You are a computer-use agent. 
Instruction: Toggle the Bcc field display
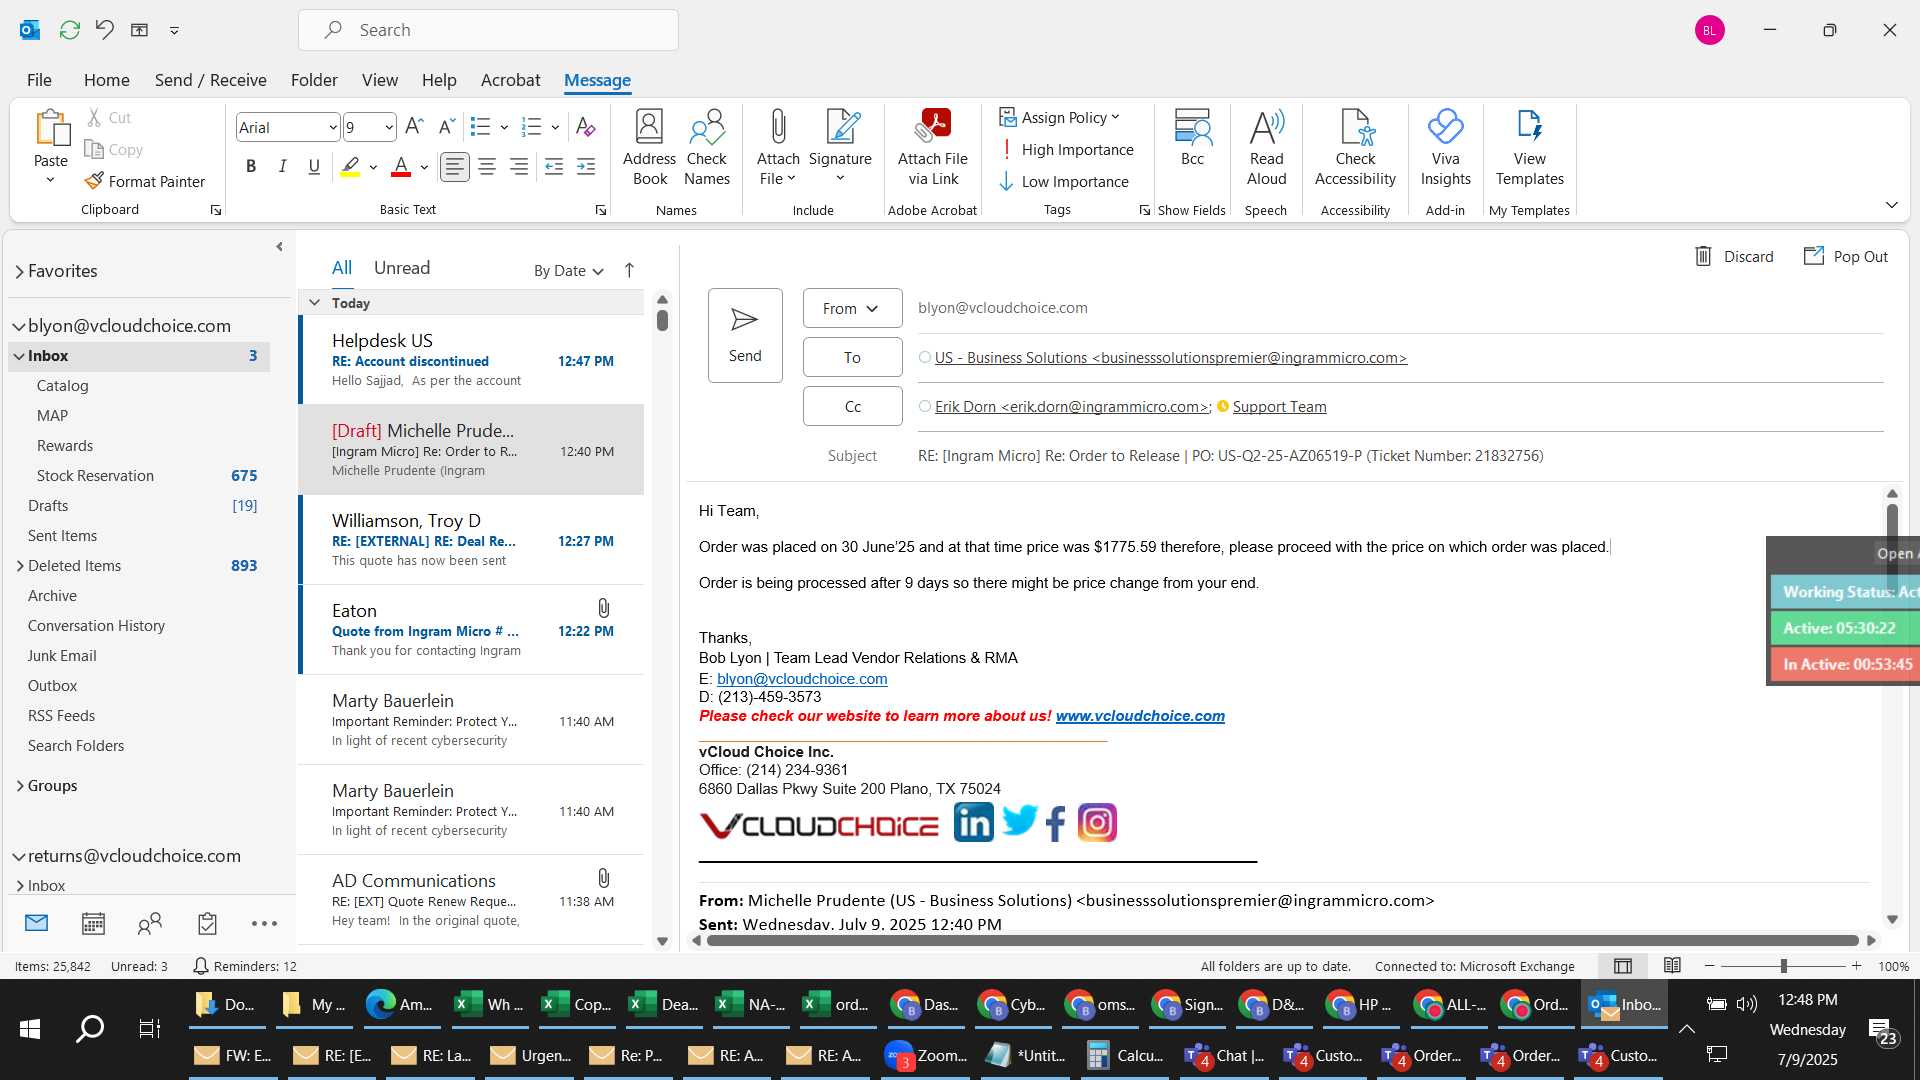(x=1192, y=138)
